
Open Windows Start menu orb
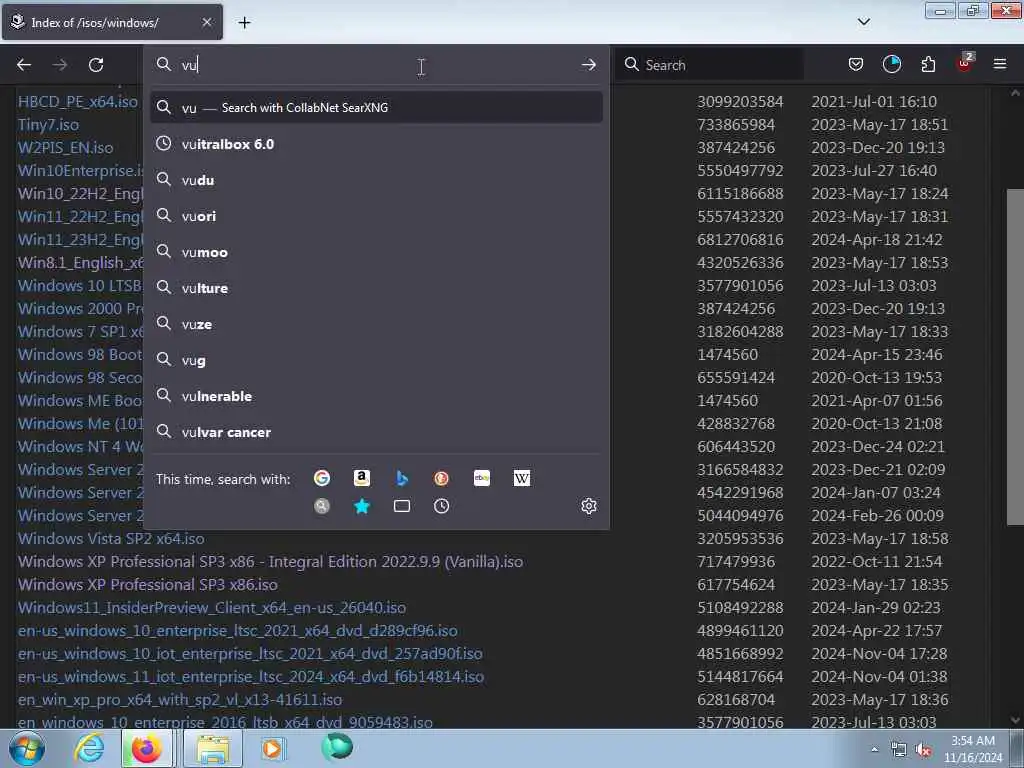click(26, 748)
